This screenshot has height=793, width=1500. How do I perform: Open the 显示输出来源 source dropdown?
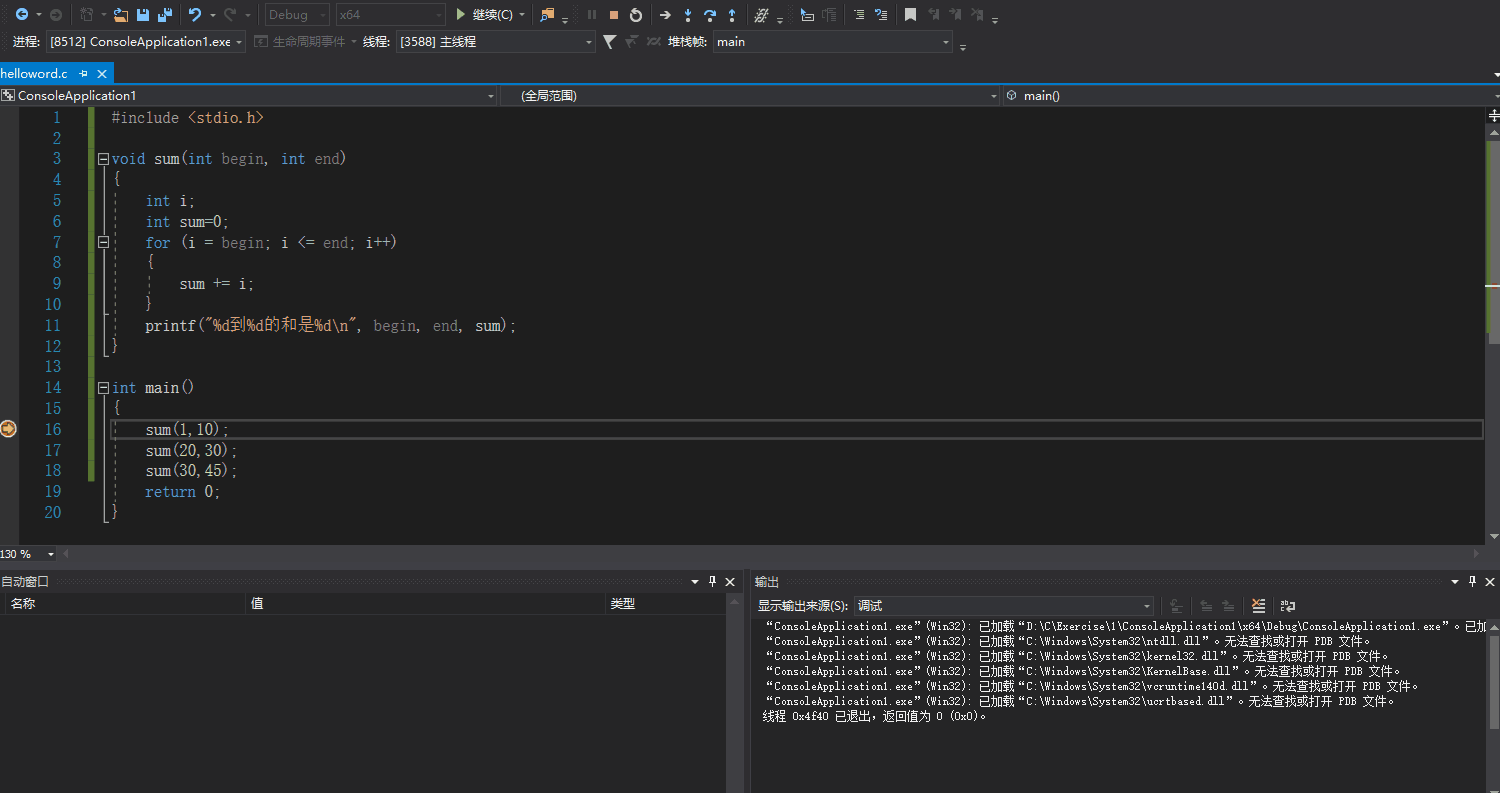point(1004,606)
